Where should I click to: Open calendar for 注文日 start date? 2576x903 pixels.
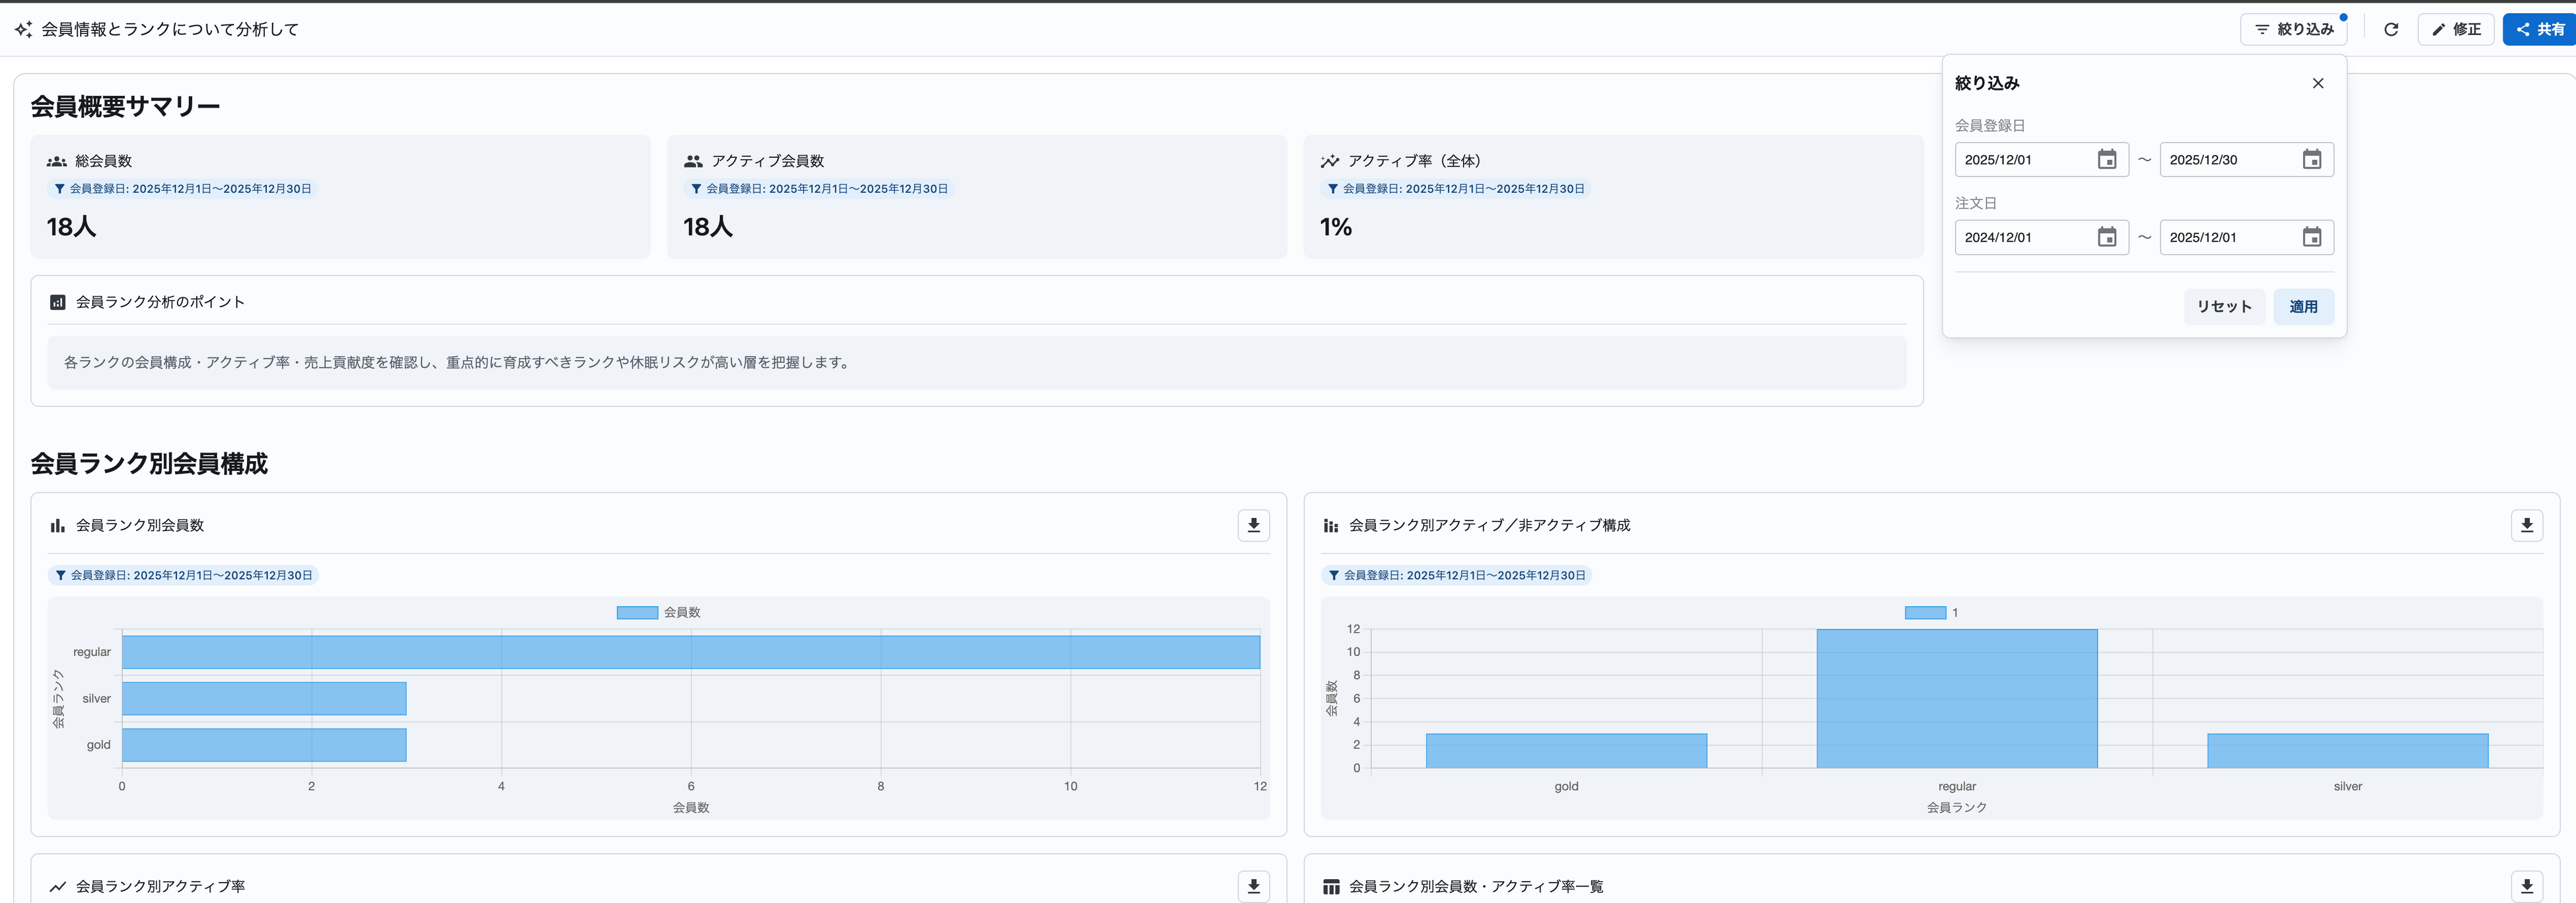(2106, 237)
